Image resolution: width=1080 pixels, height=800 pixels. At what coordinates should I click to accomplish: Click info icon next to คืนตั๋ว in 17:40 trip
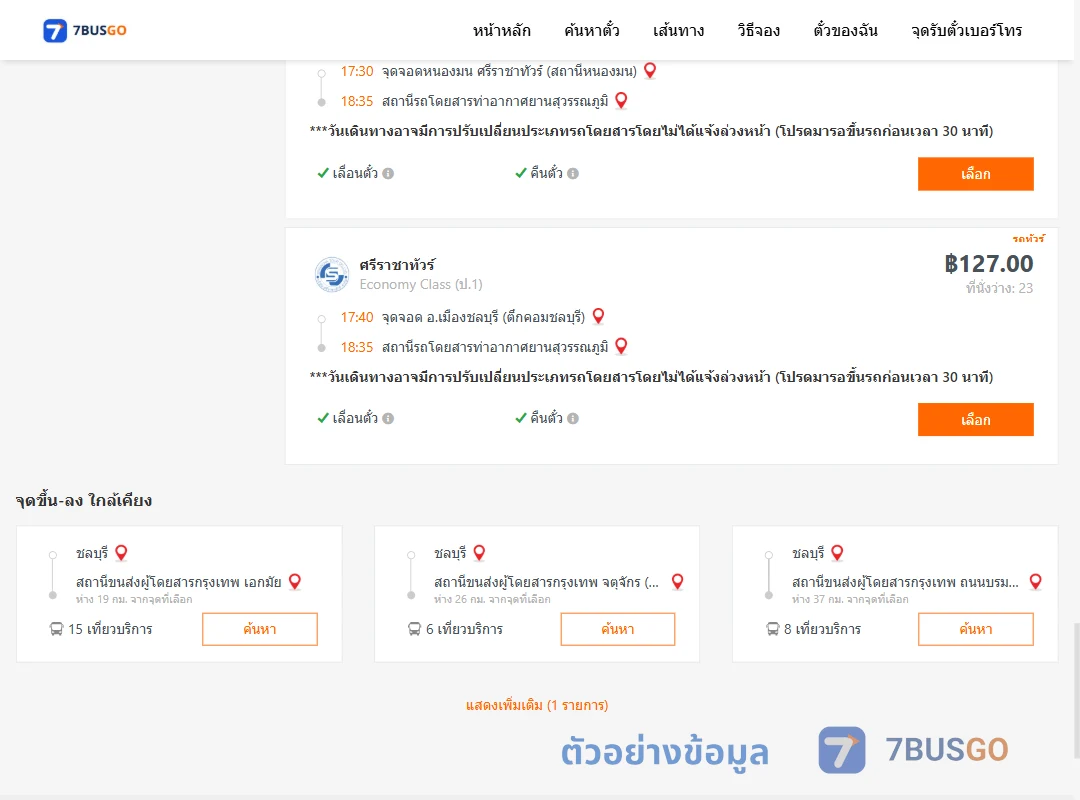coord(573,418)
